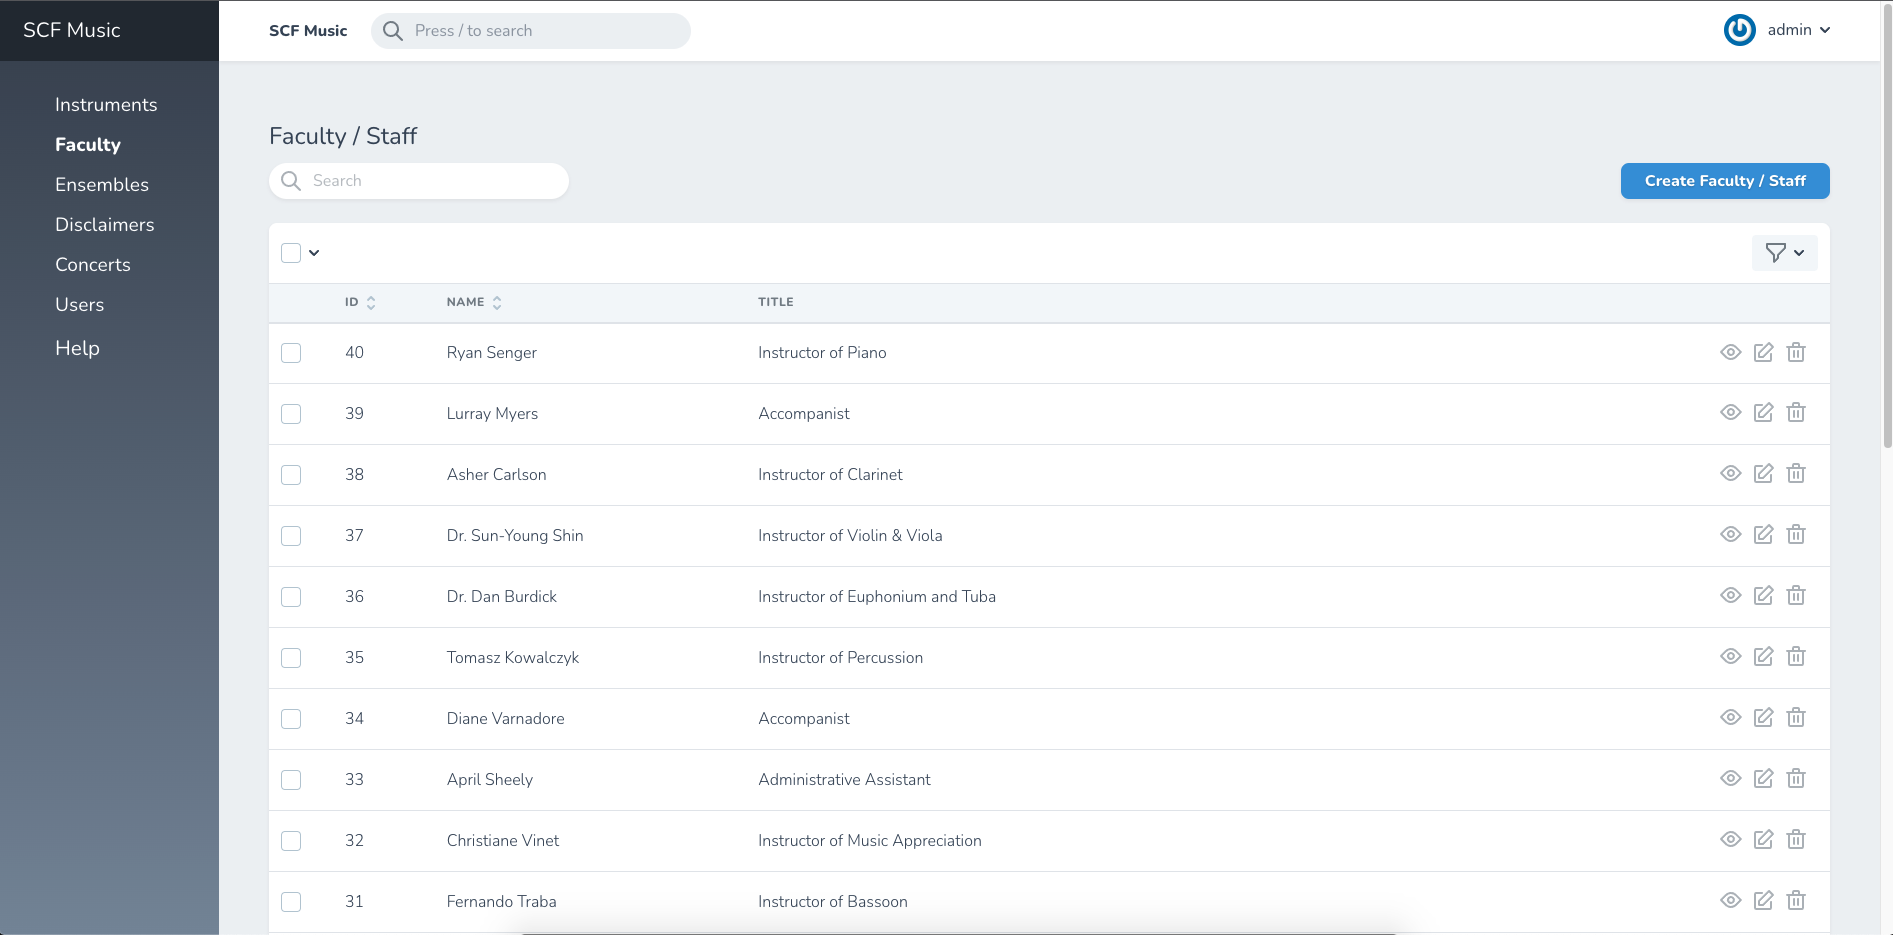
Task: Tick the checkbox for Dr. Sun-Young Shin
Action: click(291, 536)
